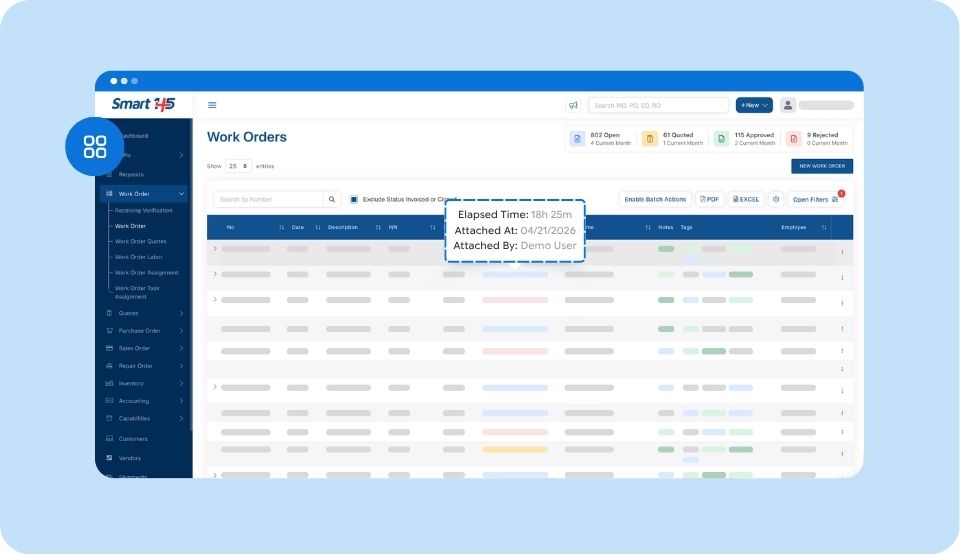Open the megaphone announcements icon

pyautogui.click(x=573, y=105)
